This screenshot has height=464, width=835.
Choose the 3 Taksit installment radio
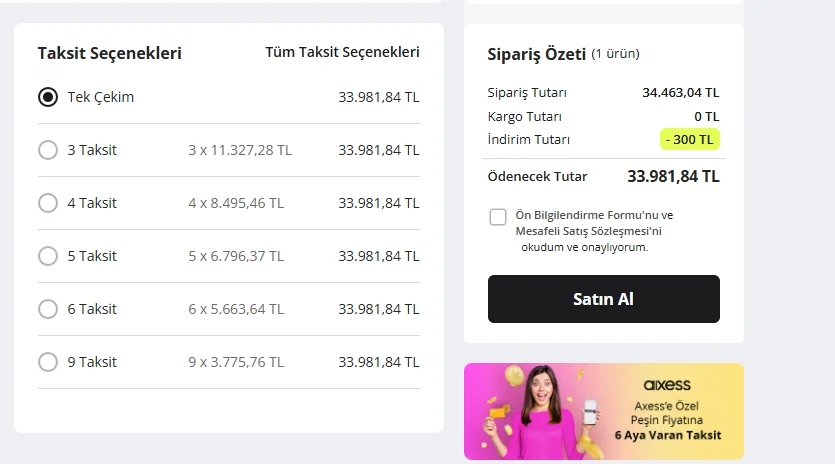48,150
